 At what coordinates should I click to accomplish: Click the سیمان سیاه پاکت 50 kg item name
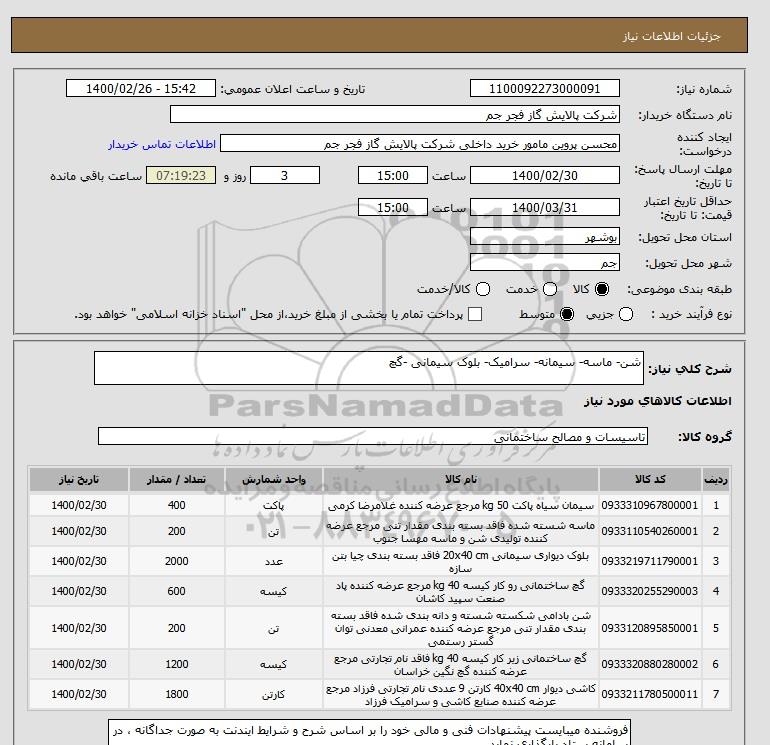pyautogui.click(x=461, y=505)
